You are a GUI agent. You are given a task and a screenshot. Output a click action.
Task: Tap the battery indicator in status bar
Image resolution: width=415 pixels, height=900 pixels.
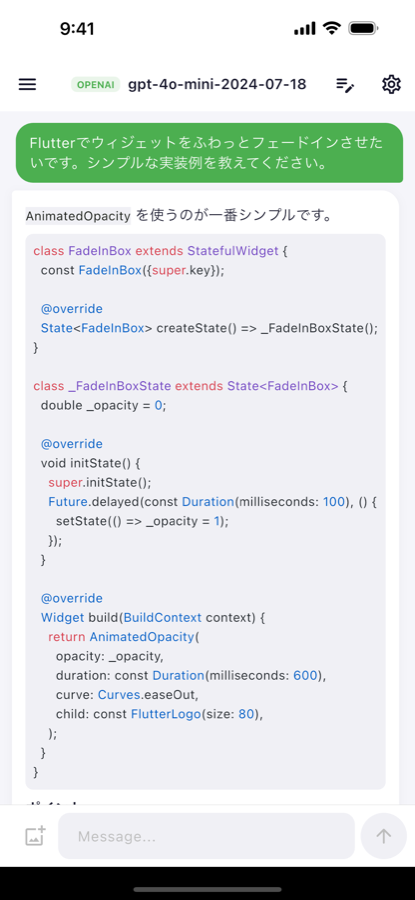363,28
